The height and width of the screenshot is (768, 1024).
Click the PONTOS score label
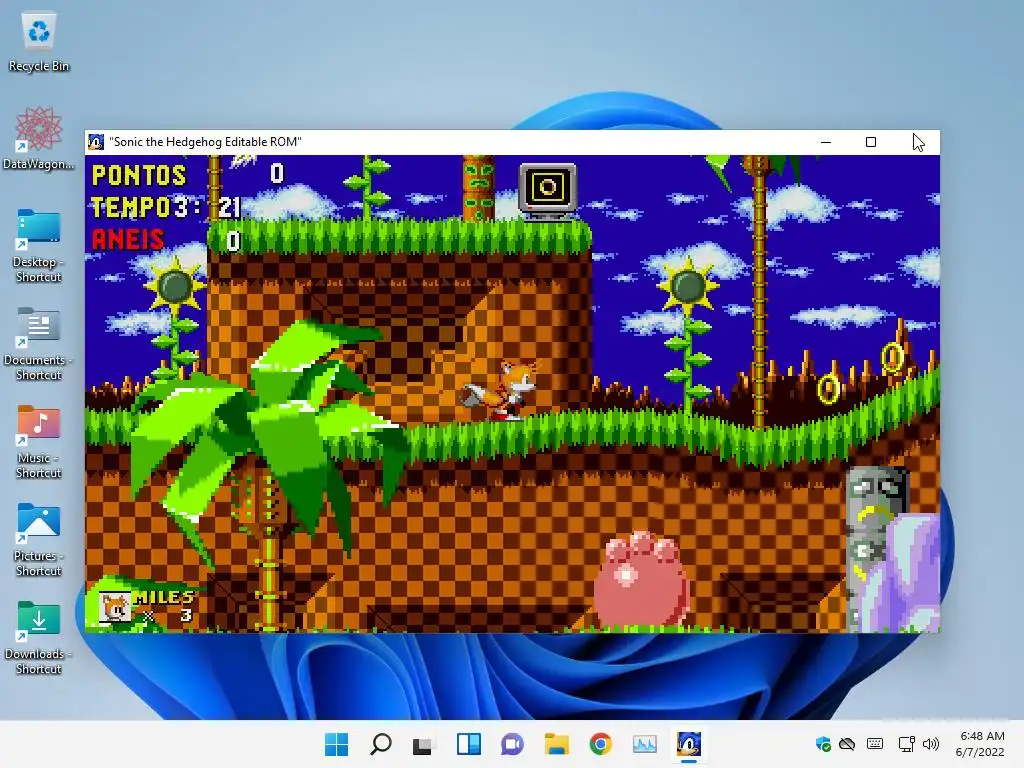tap(139, 175)
